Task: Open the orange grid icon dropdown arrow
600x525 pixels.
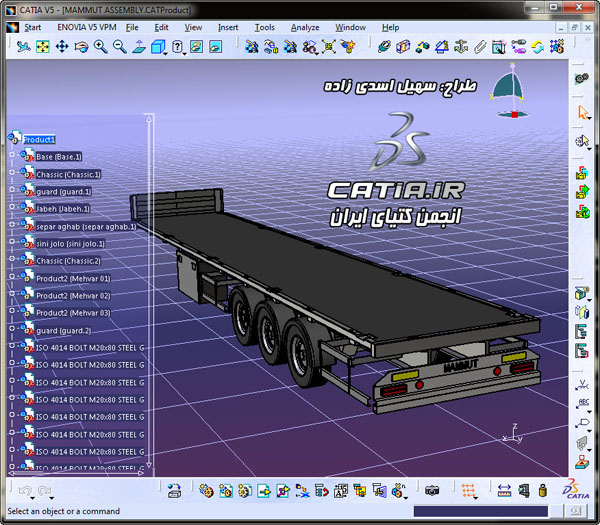Action: [476, 498]
